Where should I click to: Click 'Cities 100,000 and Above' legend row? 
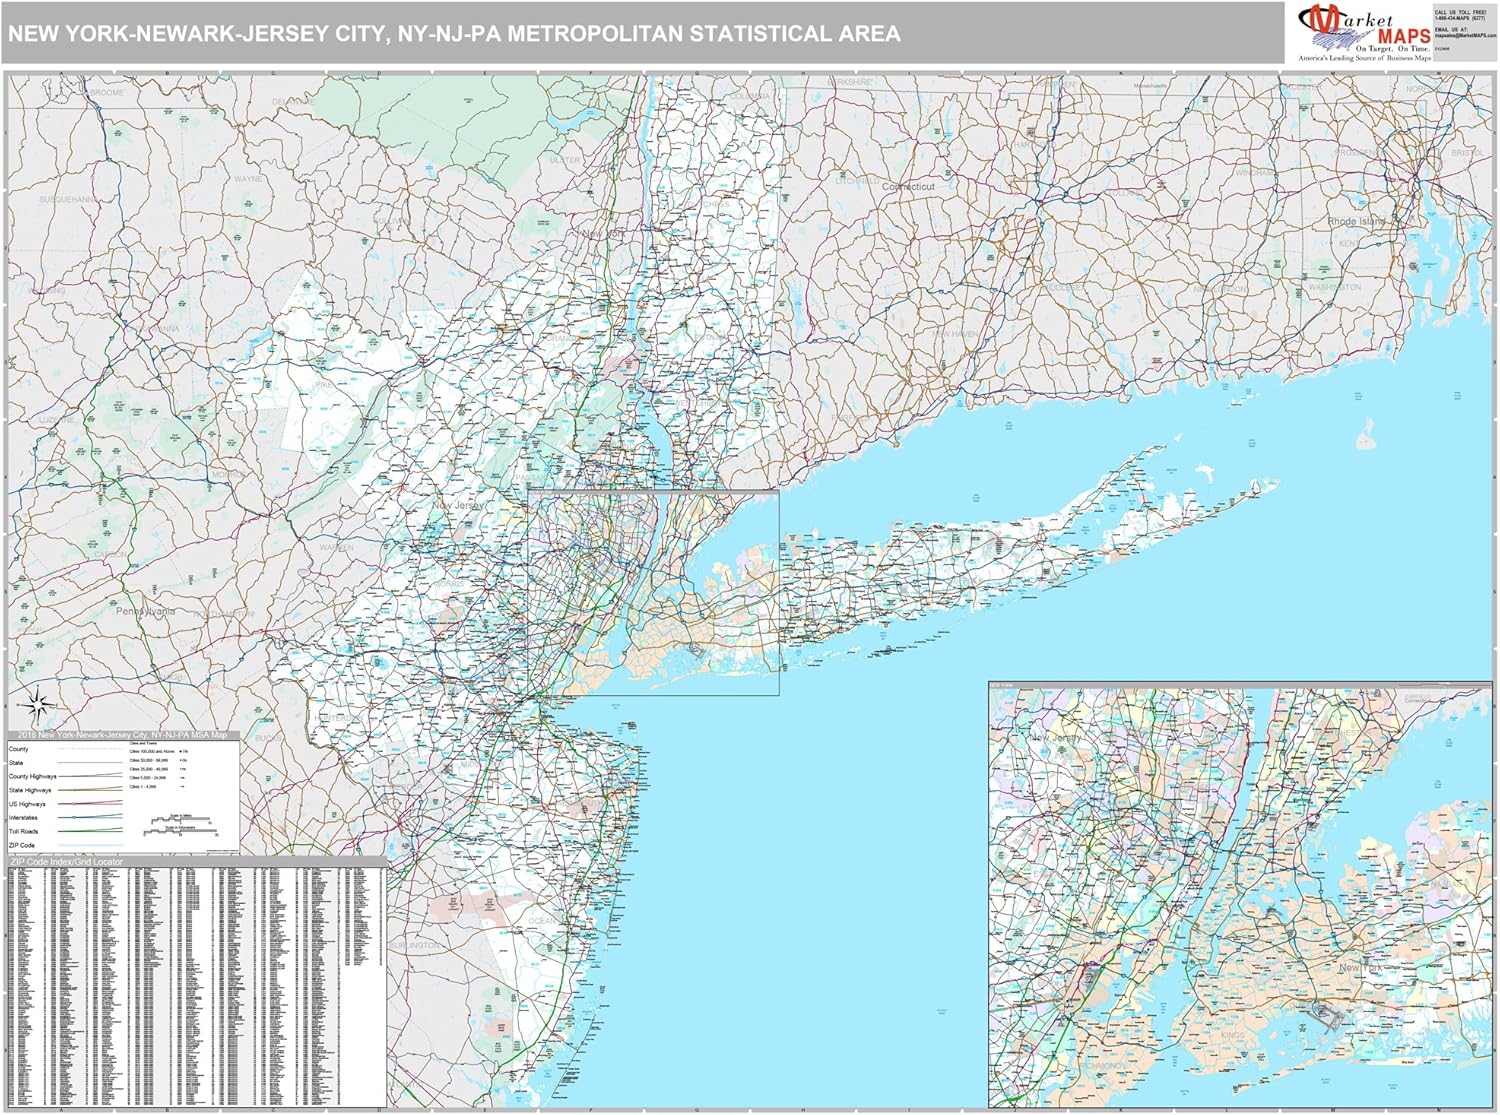(159, 751)
